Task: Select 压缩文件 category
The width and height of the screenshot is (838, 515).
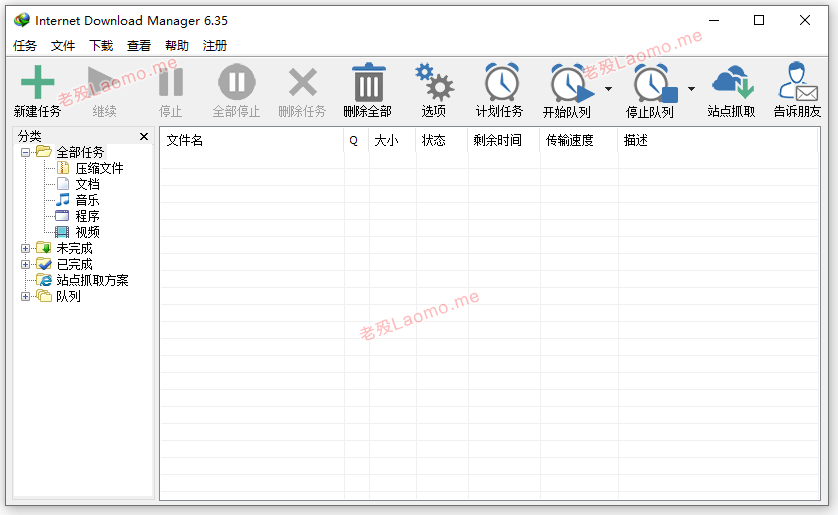Action: pos(99,168)
